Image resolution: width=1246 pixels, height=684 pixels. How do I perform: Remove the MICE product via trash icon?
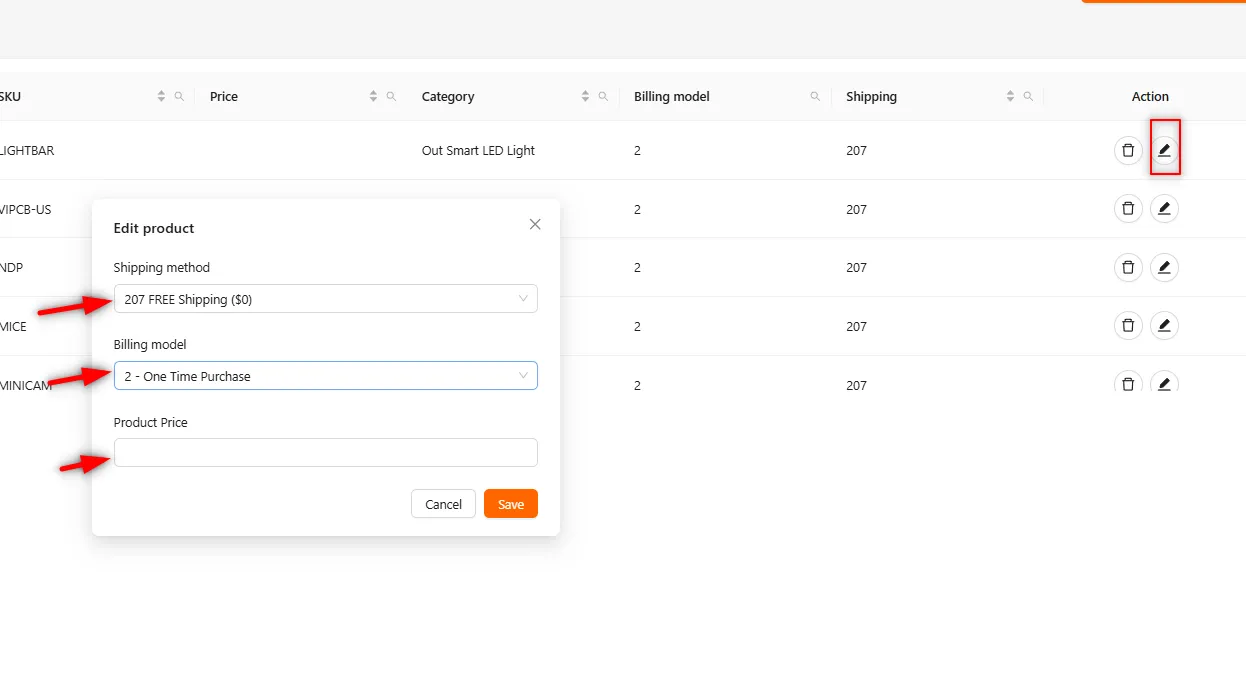(1128, 326)
